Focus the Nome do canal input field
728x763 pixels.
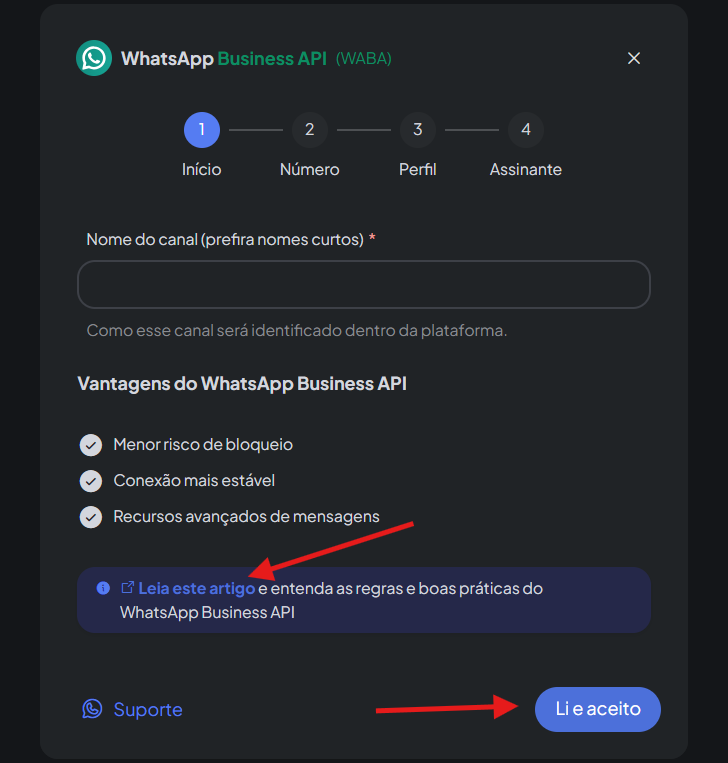[x=364, y=285]
